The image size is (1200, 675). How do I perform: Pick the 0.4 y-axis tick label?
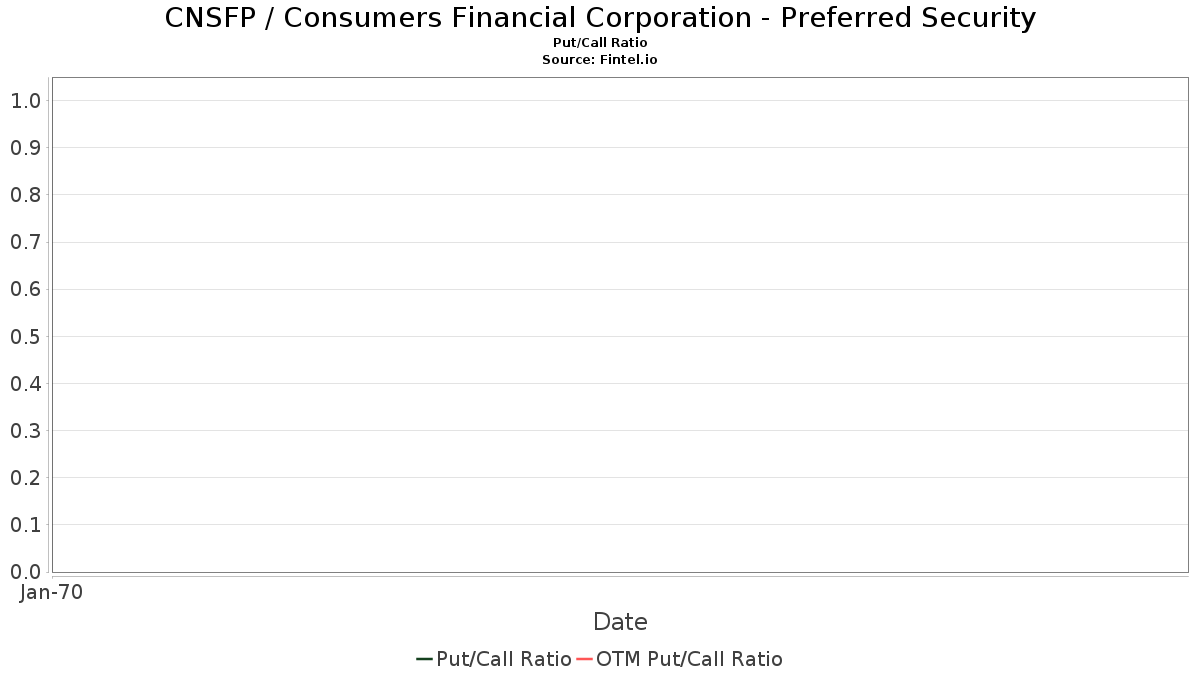[x=25, y=384]
